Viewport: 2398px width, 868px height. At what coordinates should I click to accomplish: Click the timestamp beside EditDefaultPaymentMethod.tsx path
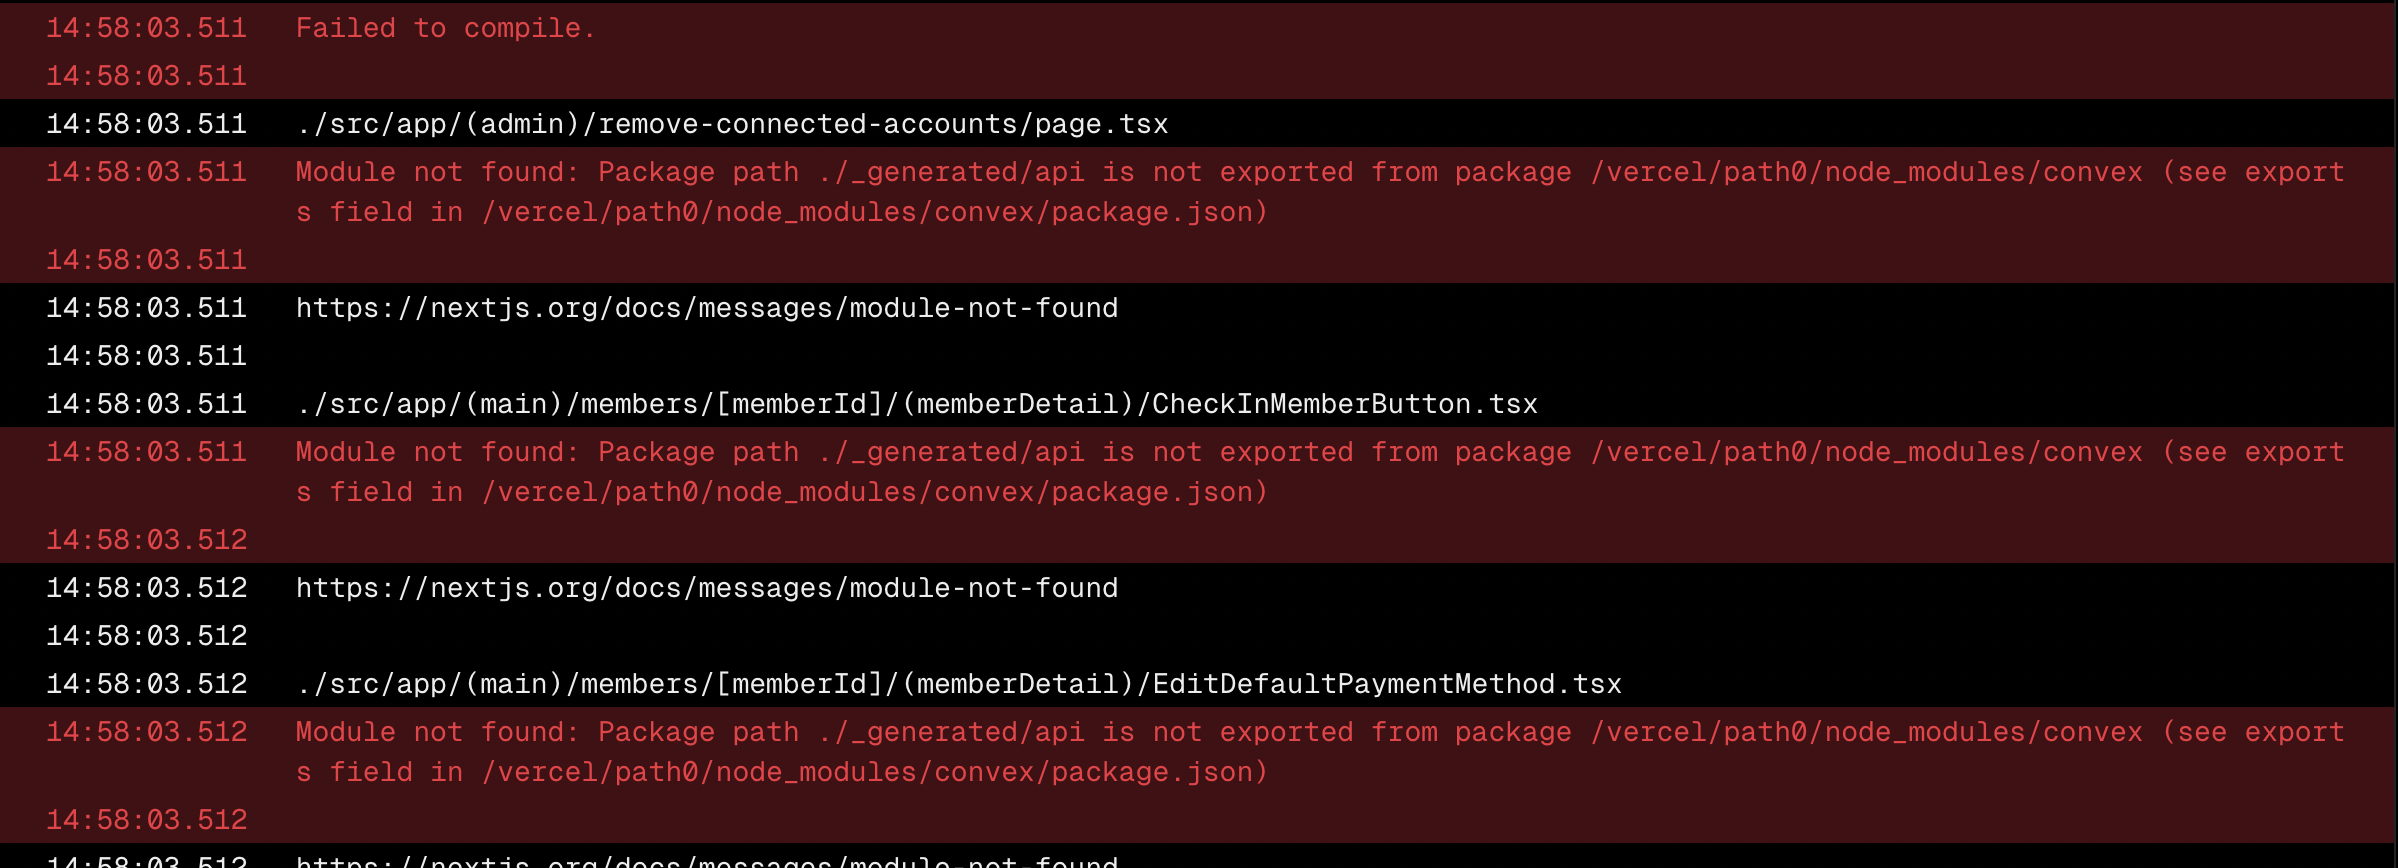click(147, 684)
